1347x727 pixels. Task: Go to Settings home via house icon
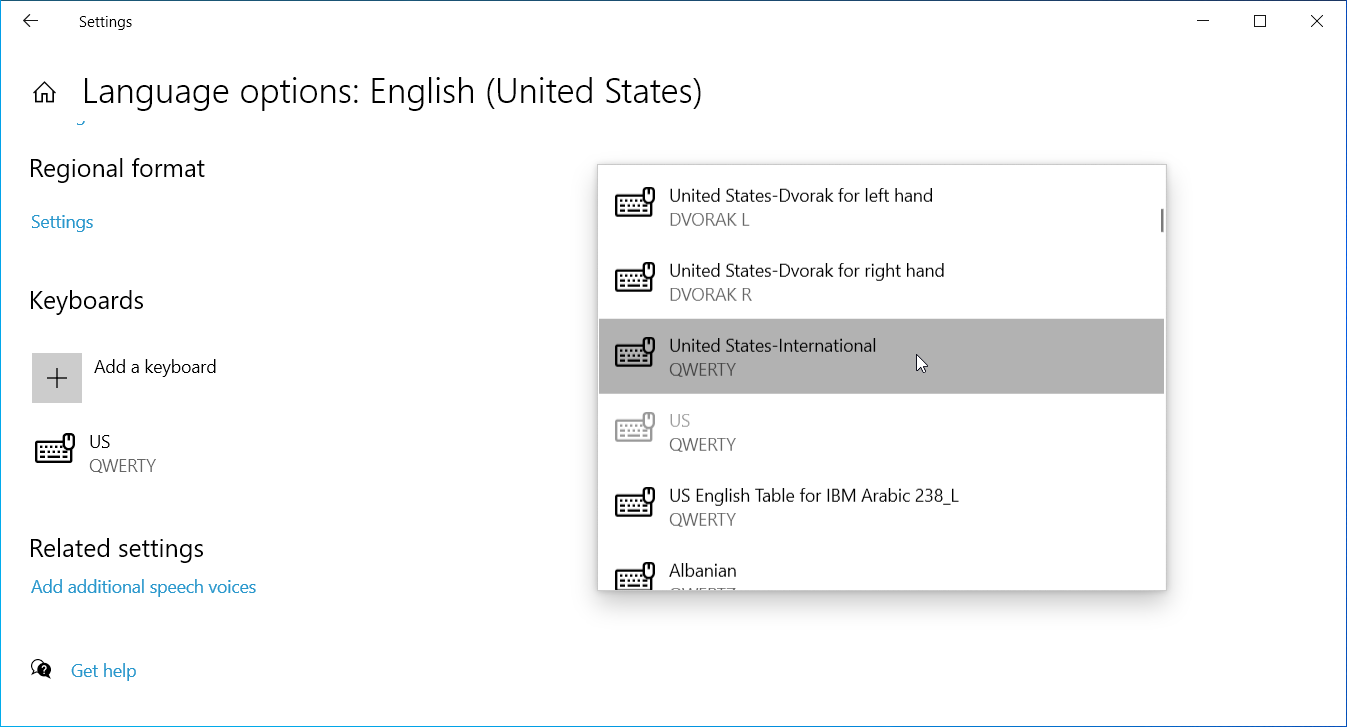pos(44,93)
